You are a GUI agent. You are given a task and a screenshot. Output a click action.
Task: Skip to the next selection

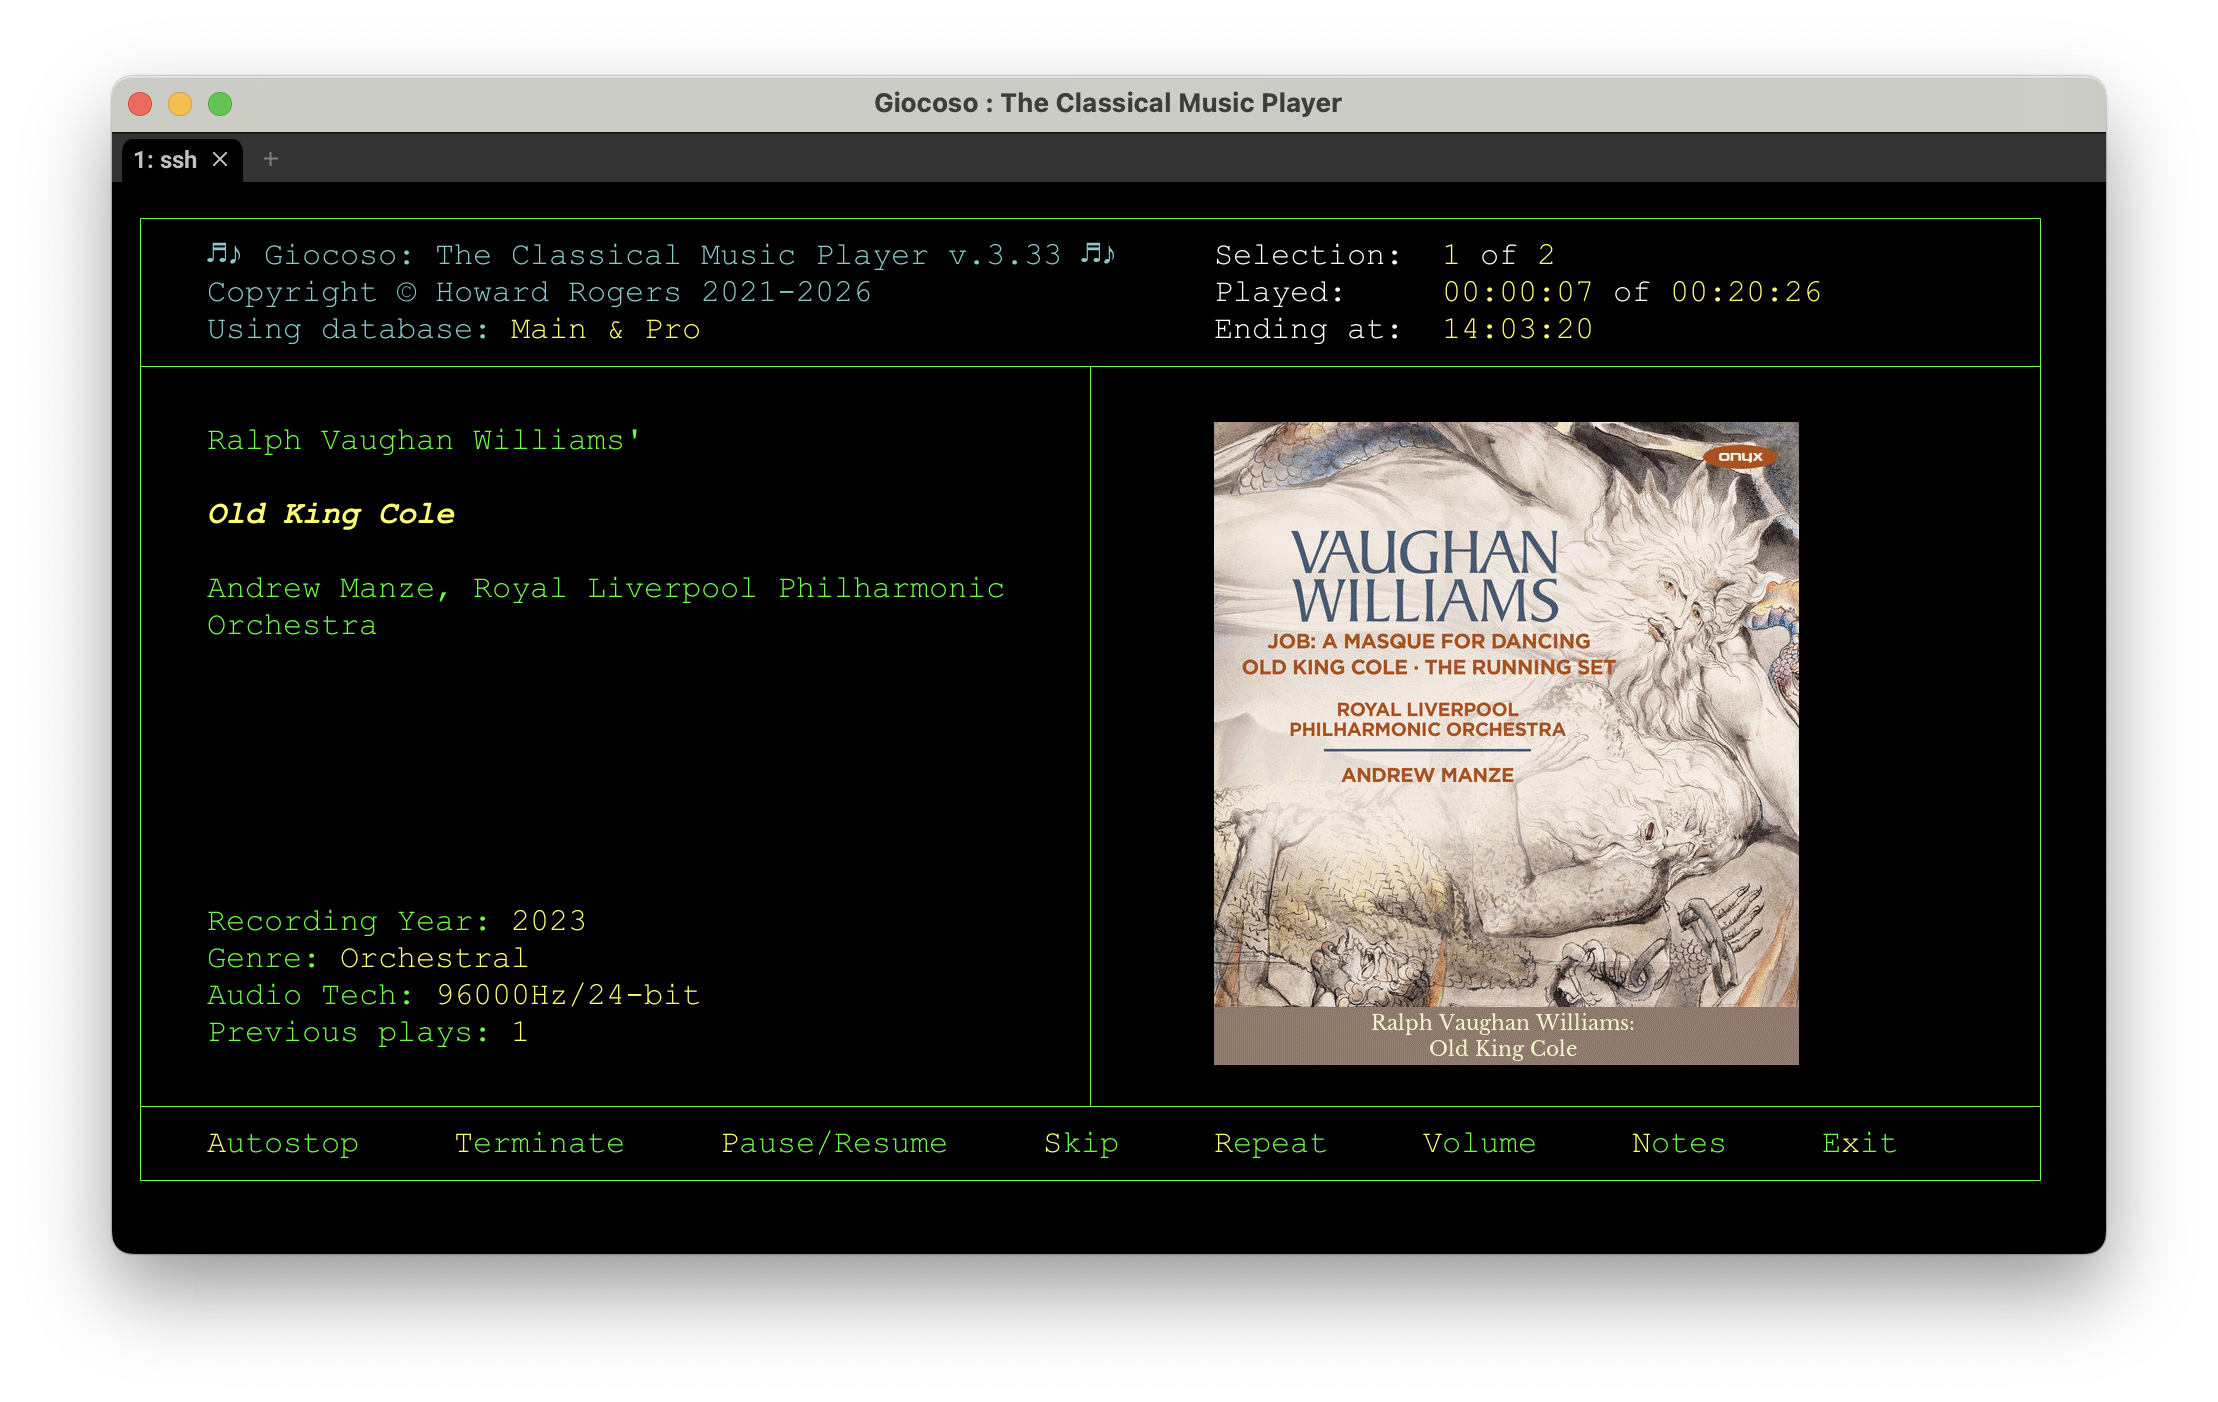click(1080, 1143)
